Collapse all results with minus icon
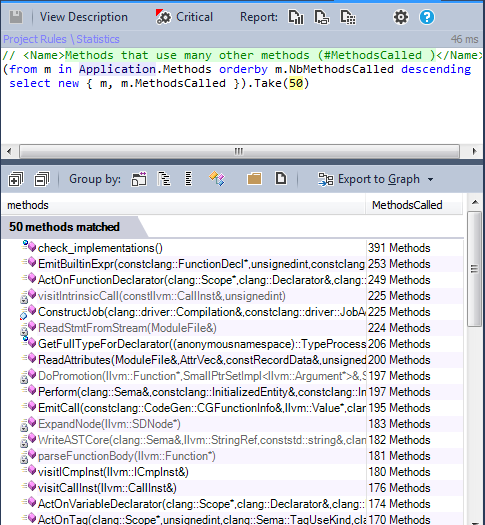The height and width of the screenshot is (525, 485). pos(42,179)
